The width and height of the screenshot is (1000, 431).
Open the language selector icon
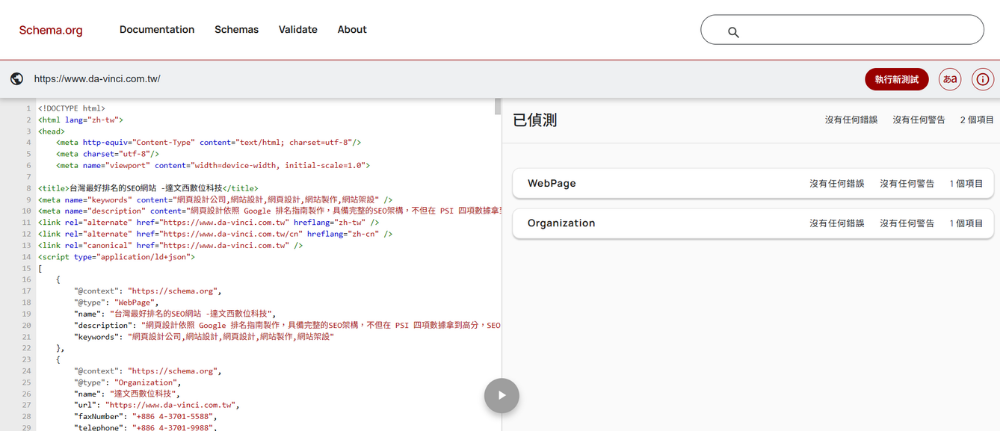click(950, 79)
